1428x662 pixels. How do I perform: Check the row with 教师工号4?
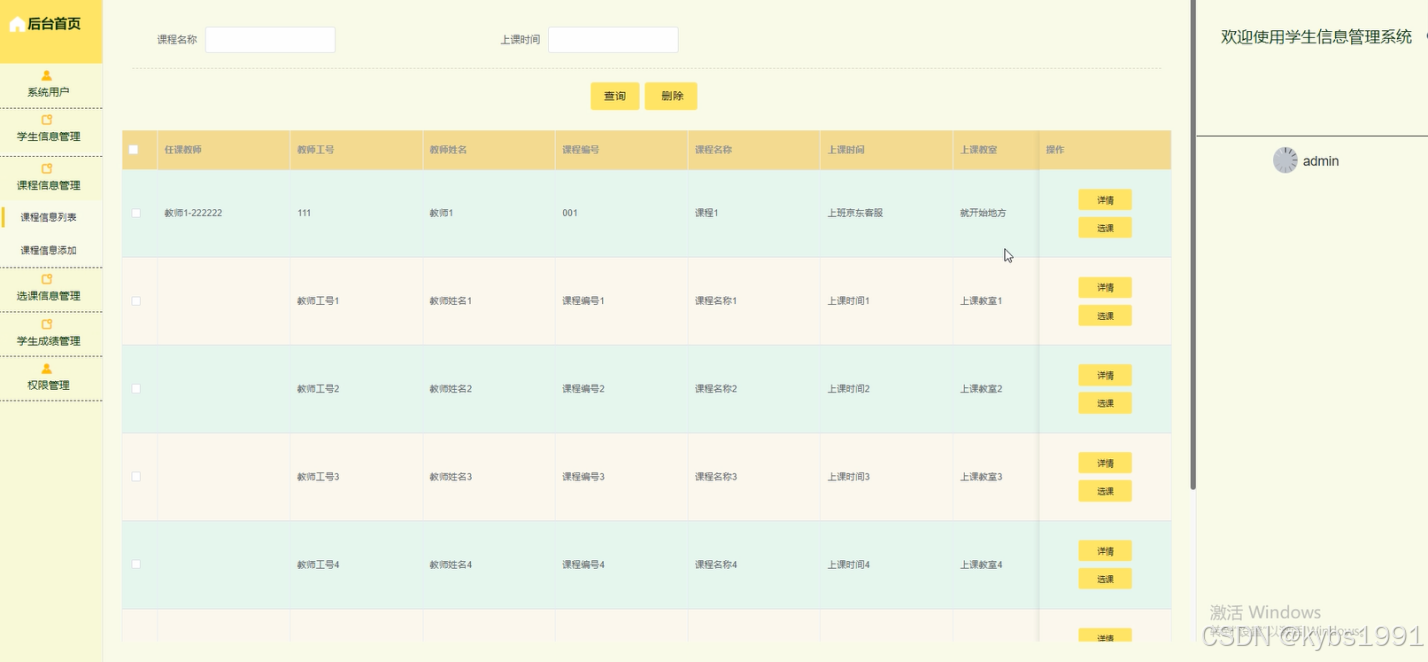click(136, 564)
